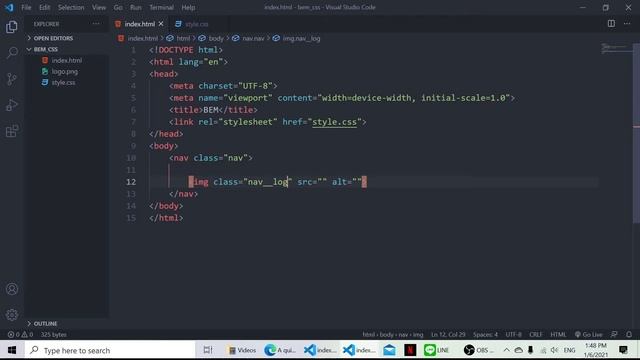The image size is (640, 360).
Task: Open Task View on the taskbar
Action: [x=208, y=350]
